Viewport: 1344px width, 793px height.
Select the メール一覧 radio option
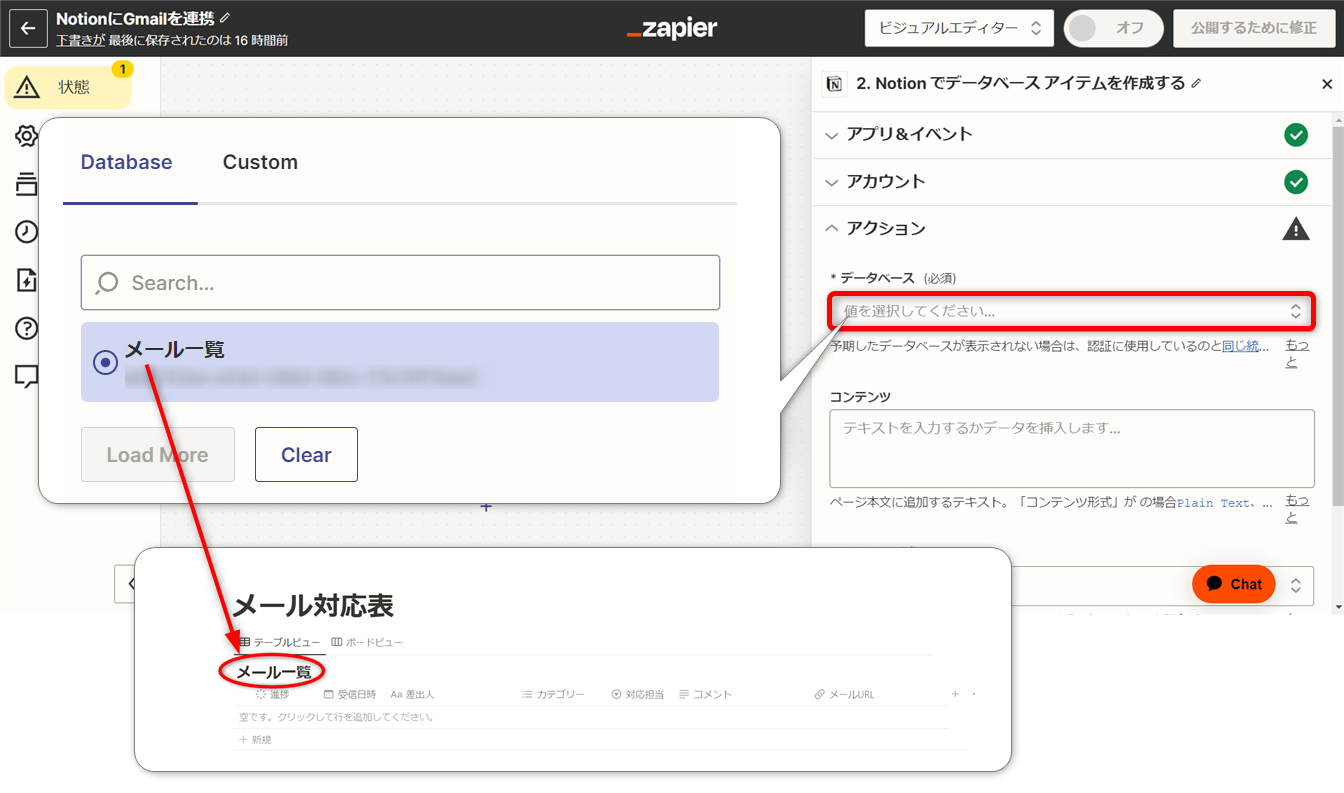[106, 362]
